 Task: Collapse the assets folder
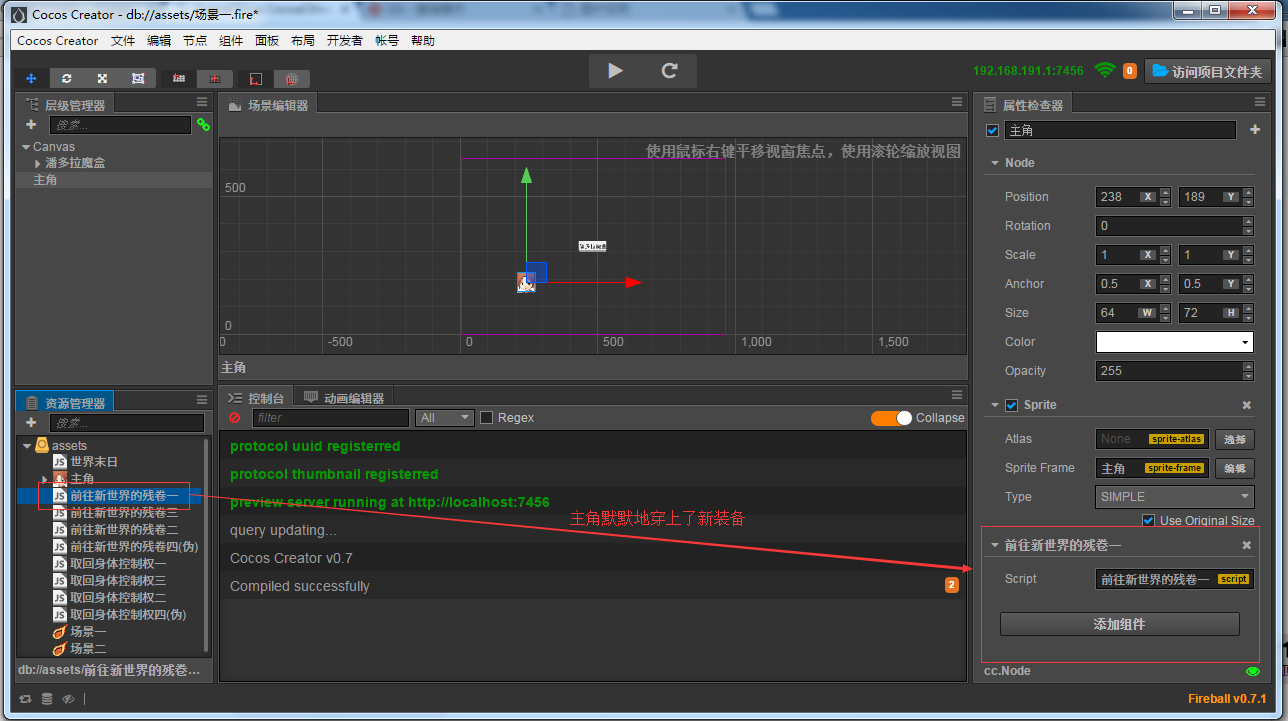point(27,446)
